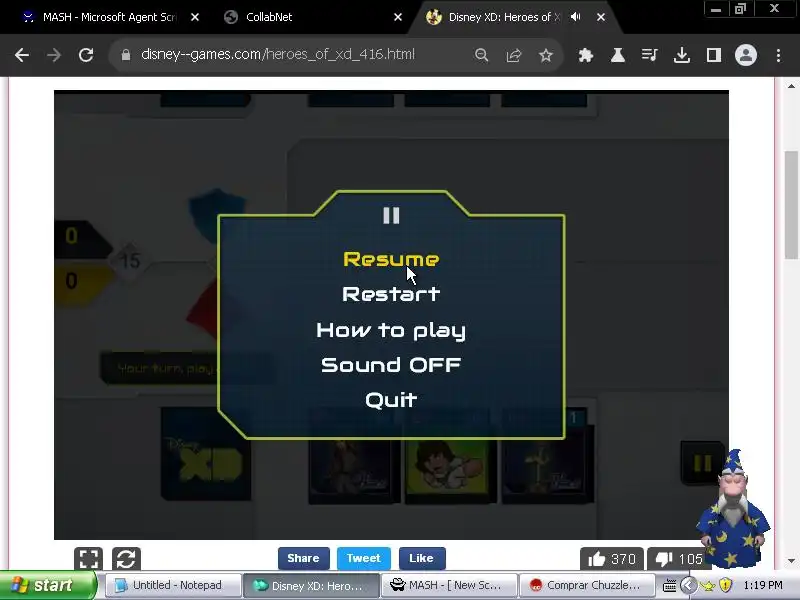Viewport: 800px width, 600px height.
Task: Click the Disney XD card deck
Action: [x=206, y=453]
